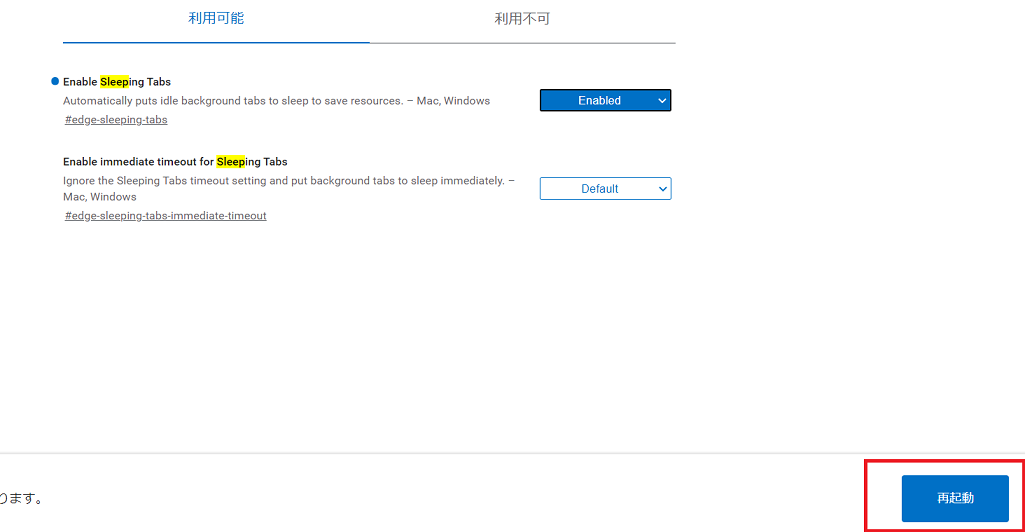
Task: Click the chevron arrow on the Default dropdown
Action: click(x=662, y=189)
